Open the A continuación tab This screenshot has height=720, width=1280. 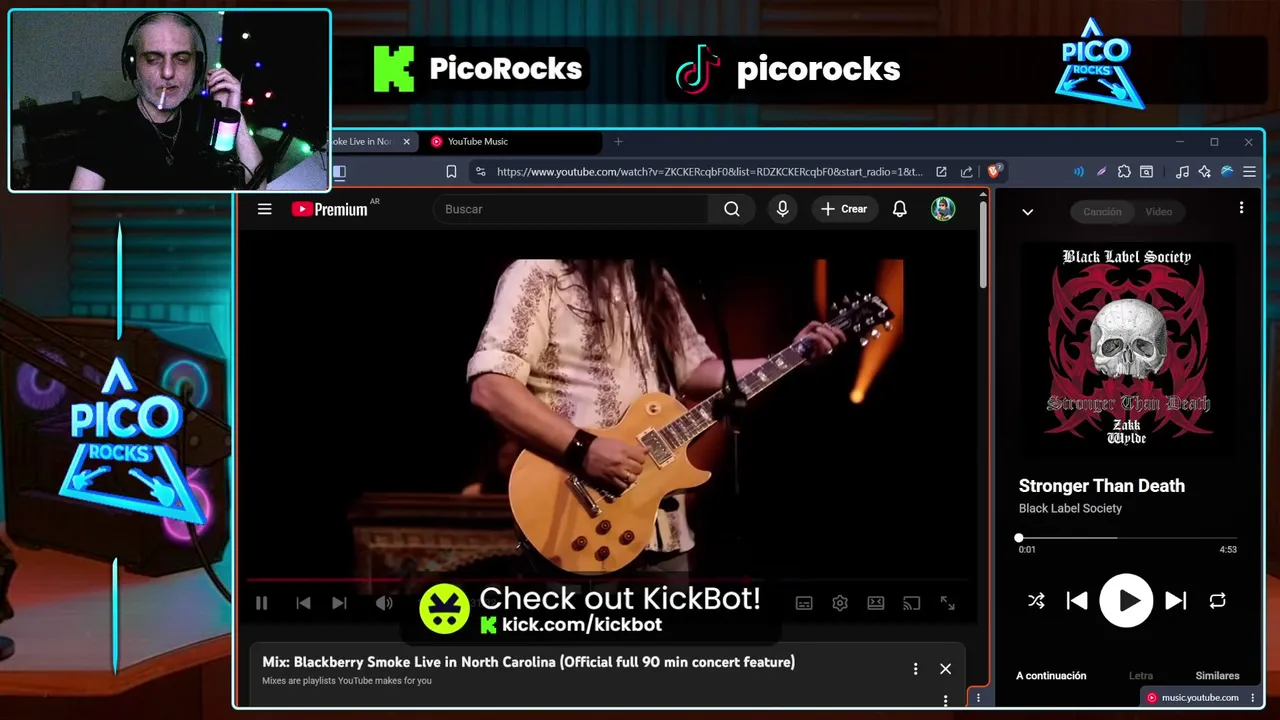pos(1051,676)
